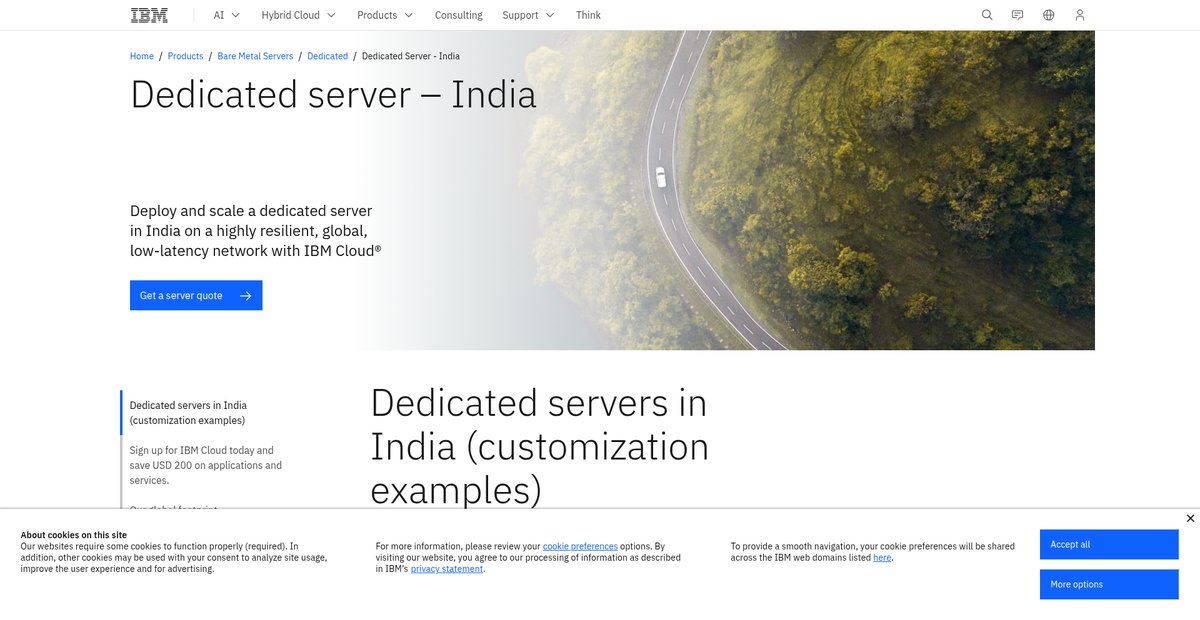Open the Consulting menu item
This screenshot has width=1200, height=620.
coord(458,15)
